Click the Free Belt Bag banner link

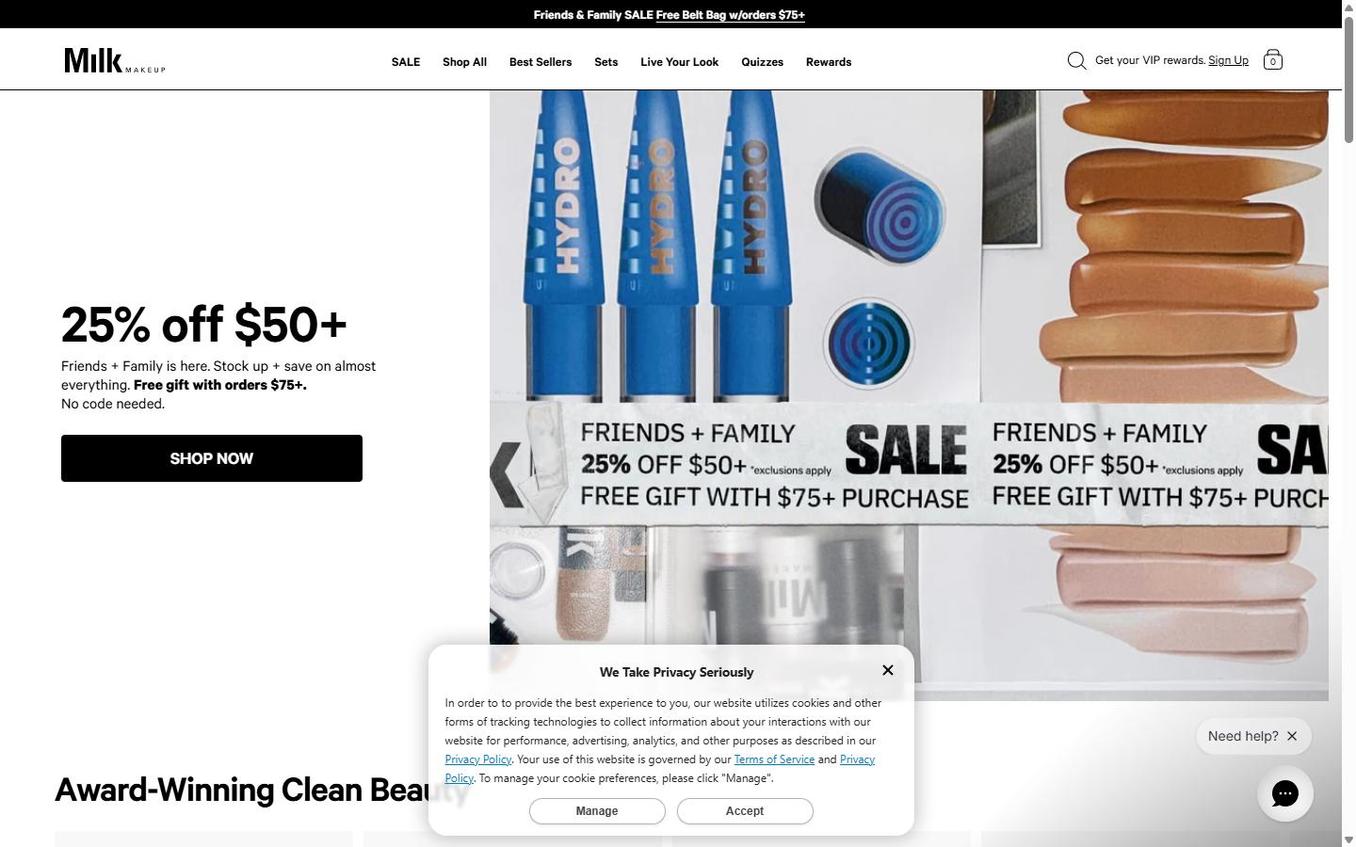coord(730,14)
